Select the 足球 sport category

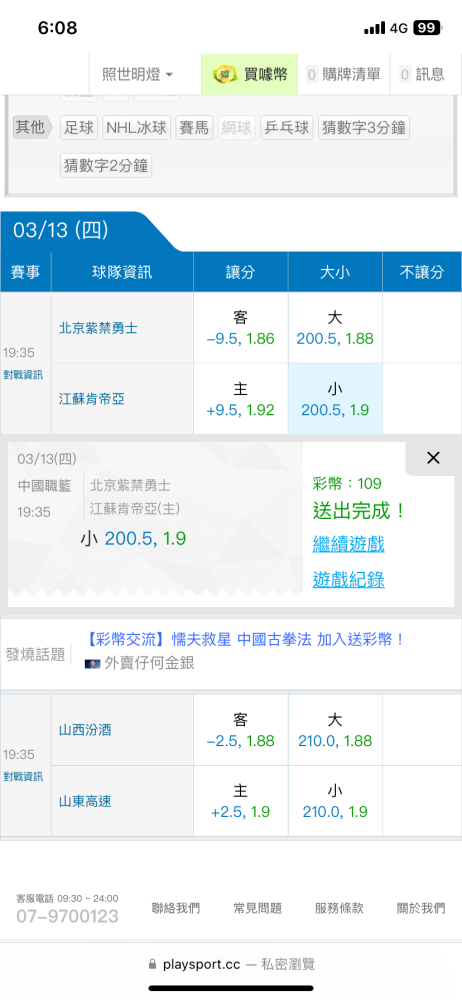[79, 128]
